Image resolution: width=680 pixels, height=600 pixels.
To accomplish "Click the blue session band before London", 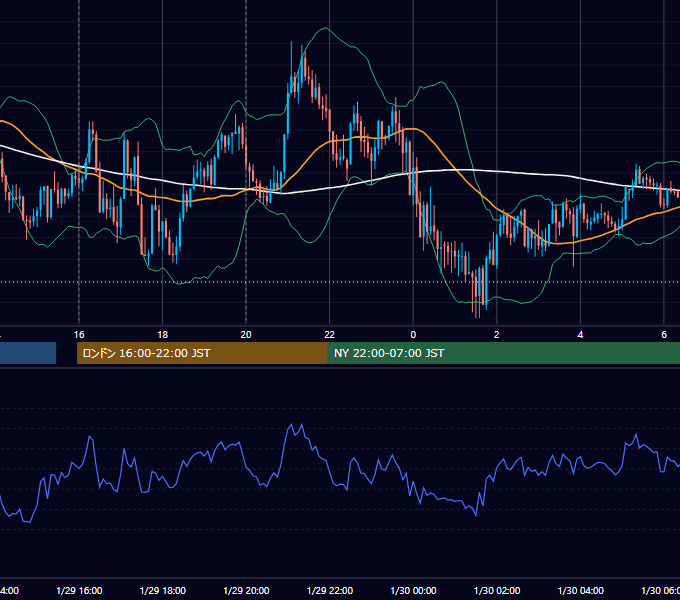I will (x=28, y=353).
